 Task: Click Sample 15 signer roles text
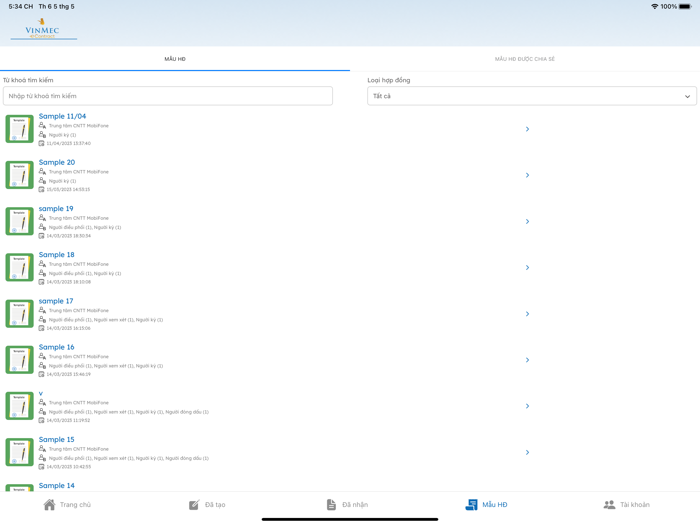coord(129,458)
